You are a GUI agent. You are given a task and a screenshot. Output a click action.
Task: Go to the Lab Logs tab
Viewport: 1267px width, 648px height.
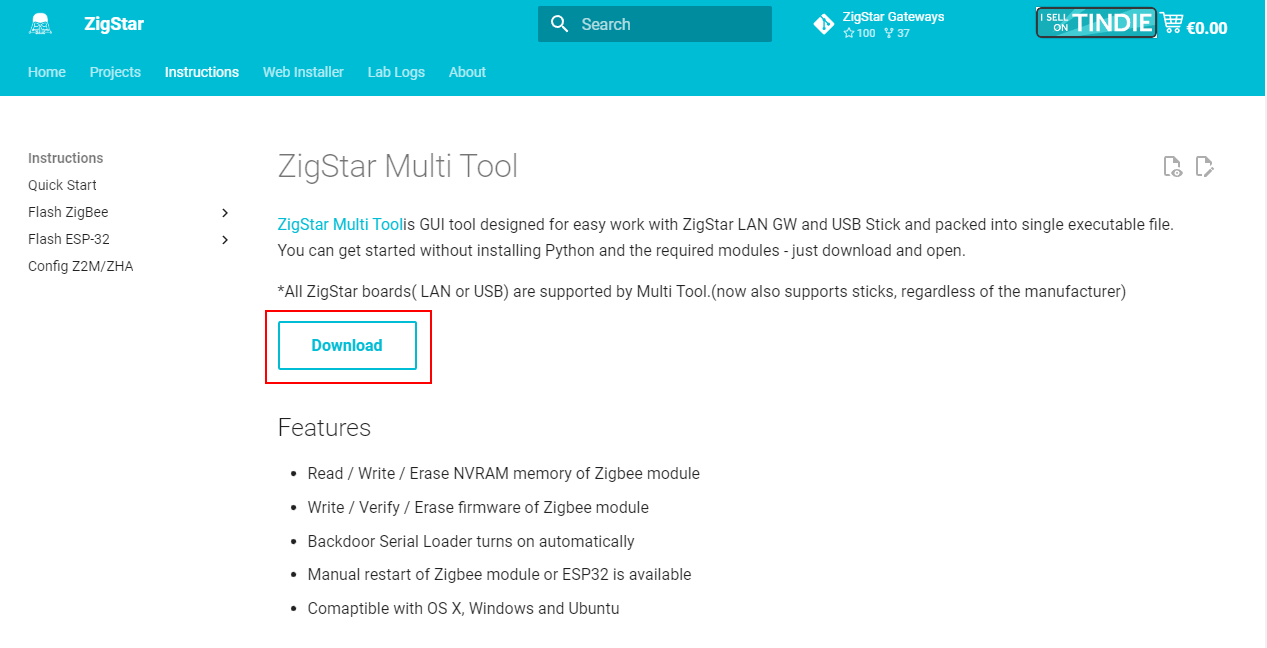click(396, 72)
